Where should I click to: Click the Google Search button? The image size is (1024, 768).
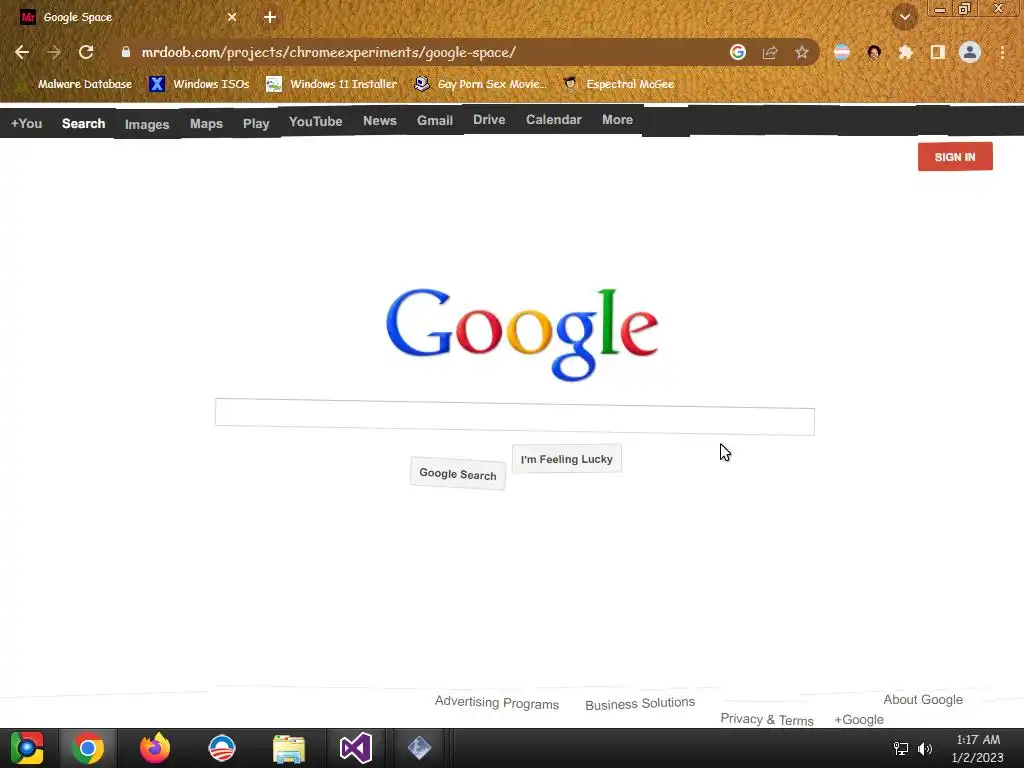pos(458,474)
